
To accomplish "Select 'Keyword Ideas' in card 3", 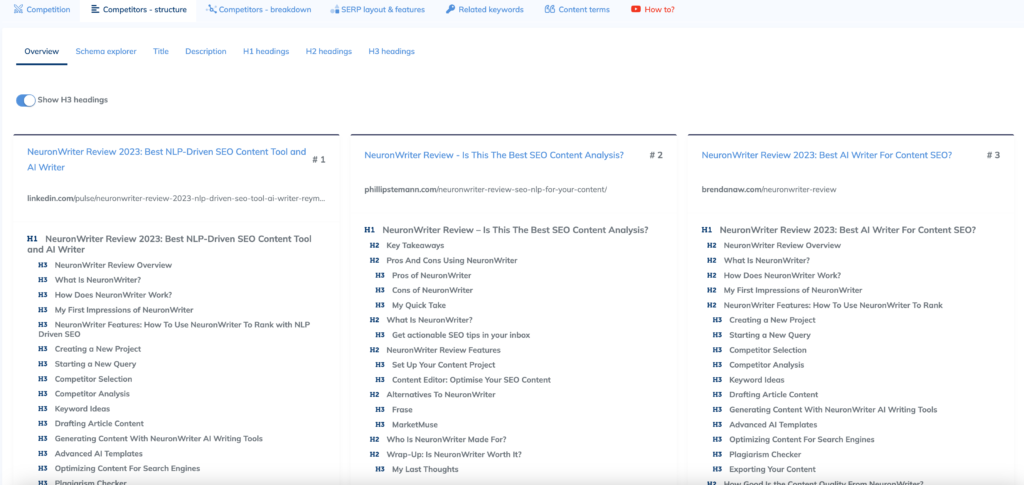I will pos(757,380).
